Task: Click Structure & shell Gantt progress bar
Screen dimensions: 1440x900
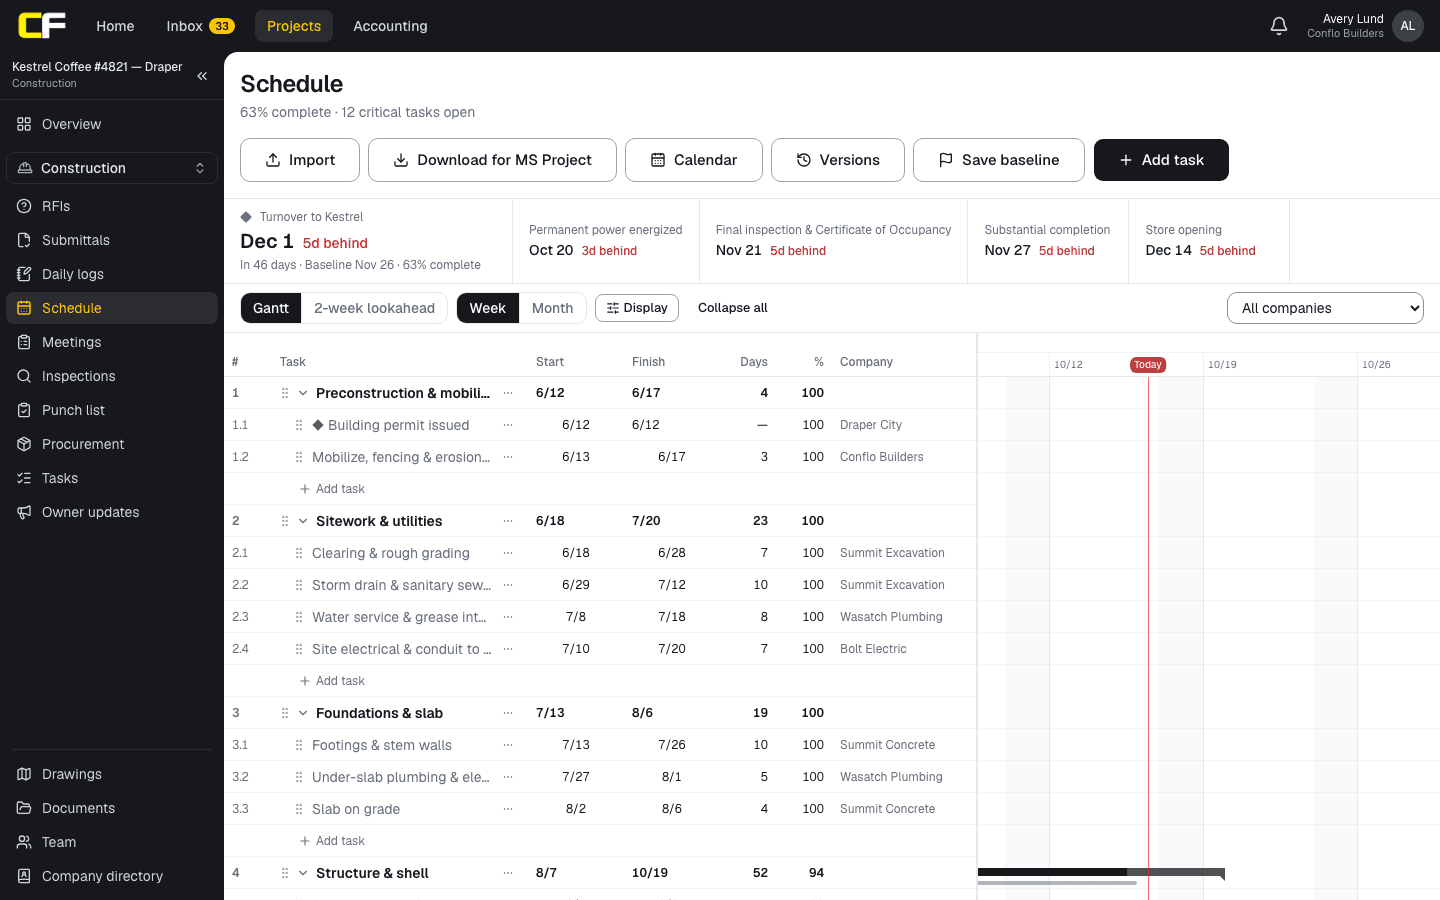Action: (x=1101, y=873)
